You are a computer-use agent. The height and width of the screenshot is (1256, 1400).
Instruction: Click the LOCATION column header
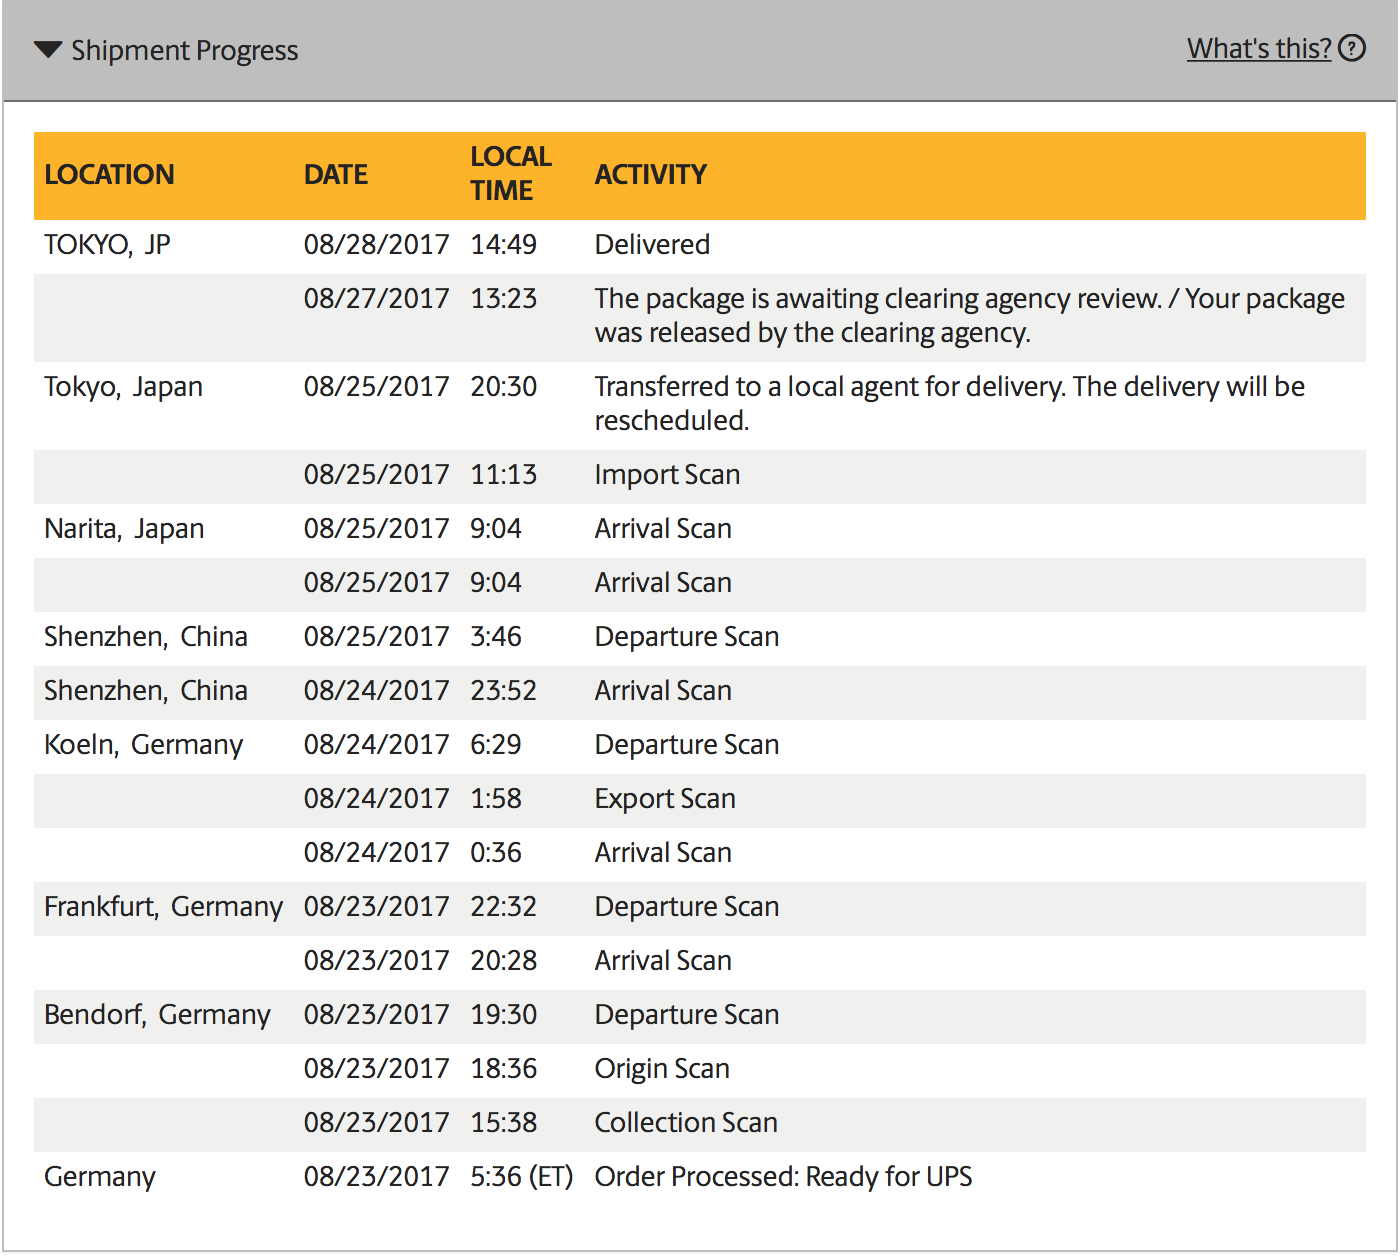pyautogui.click(x=109, y=174)
